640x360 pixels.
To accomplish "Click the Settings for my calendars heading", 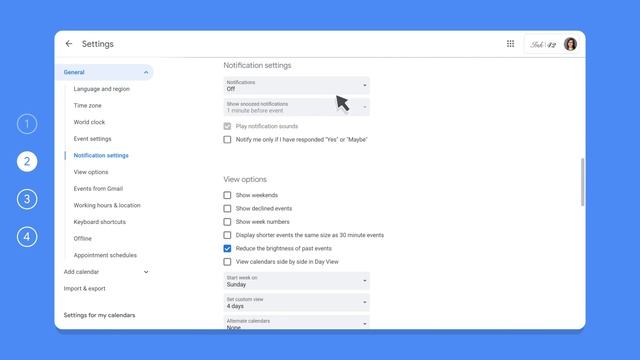I will 99,315.
